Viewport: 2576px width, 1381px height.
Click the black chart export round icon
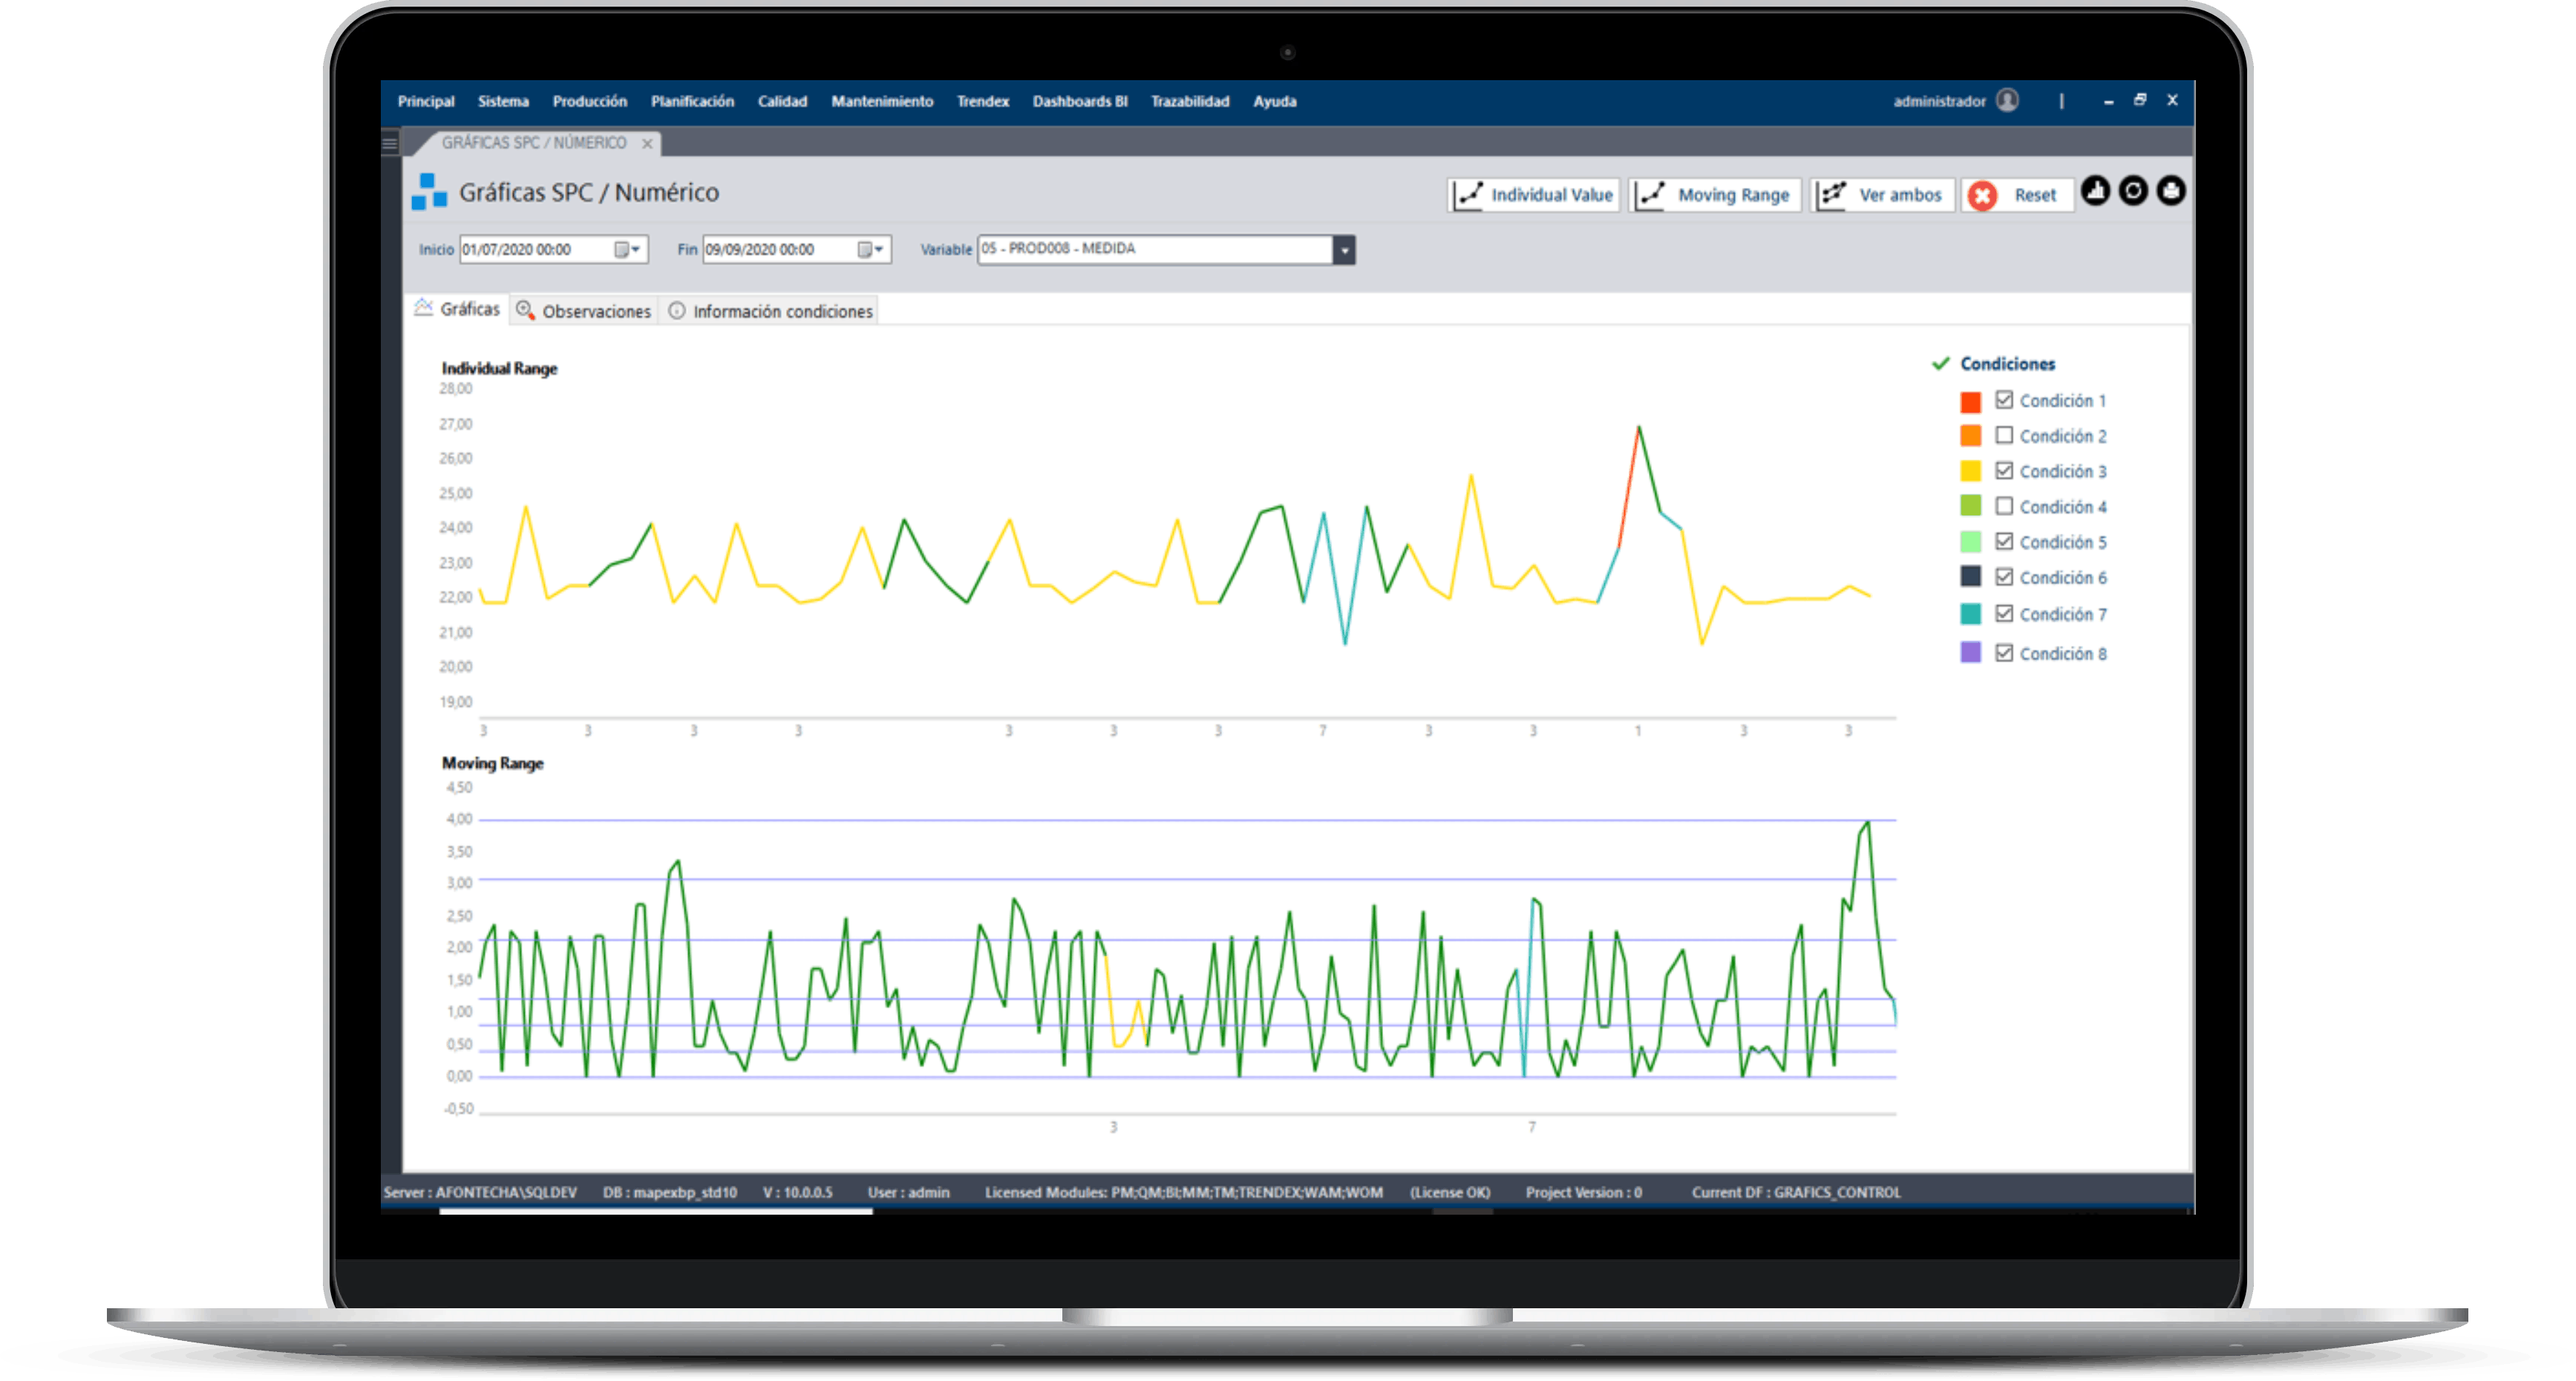(2096, 191)
